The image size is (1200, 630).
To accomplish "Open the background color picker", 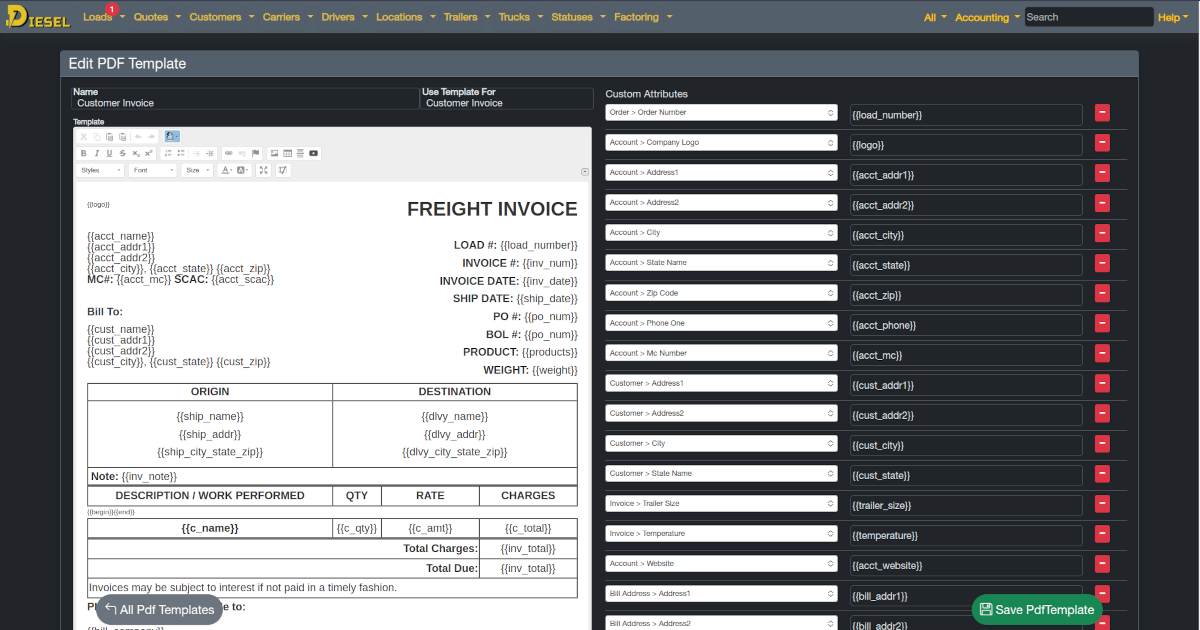I will coord(242,170).
